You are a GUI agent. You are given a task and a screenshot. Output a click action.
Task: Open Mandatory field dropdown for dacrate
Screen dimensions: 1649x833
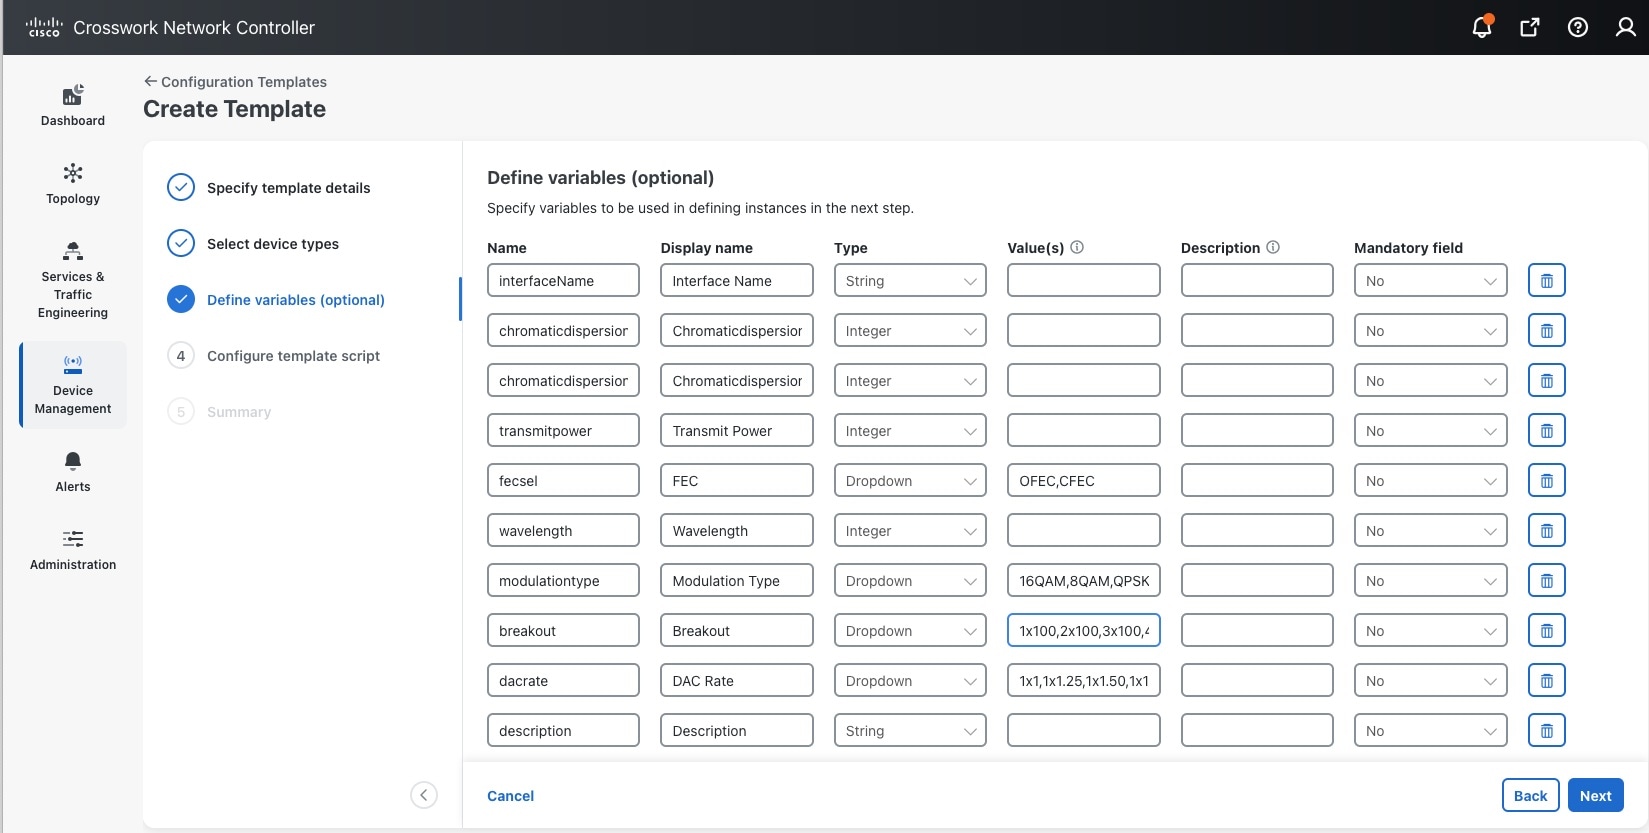click(x=1430, y=680)
